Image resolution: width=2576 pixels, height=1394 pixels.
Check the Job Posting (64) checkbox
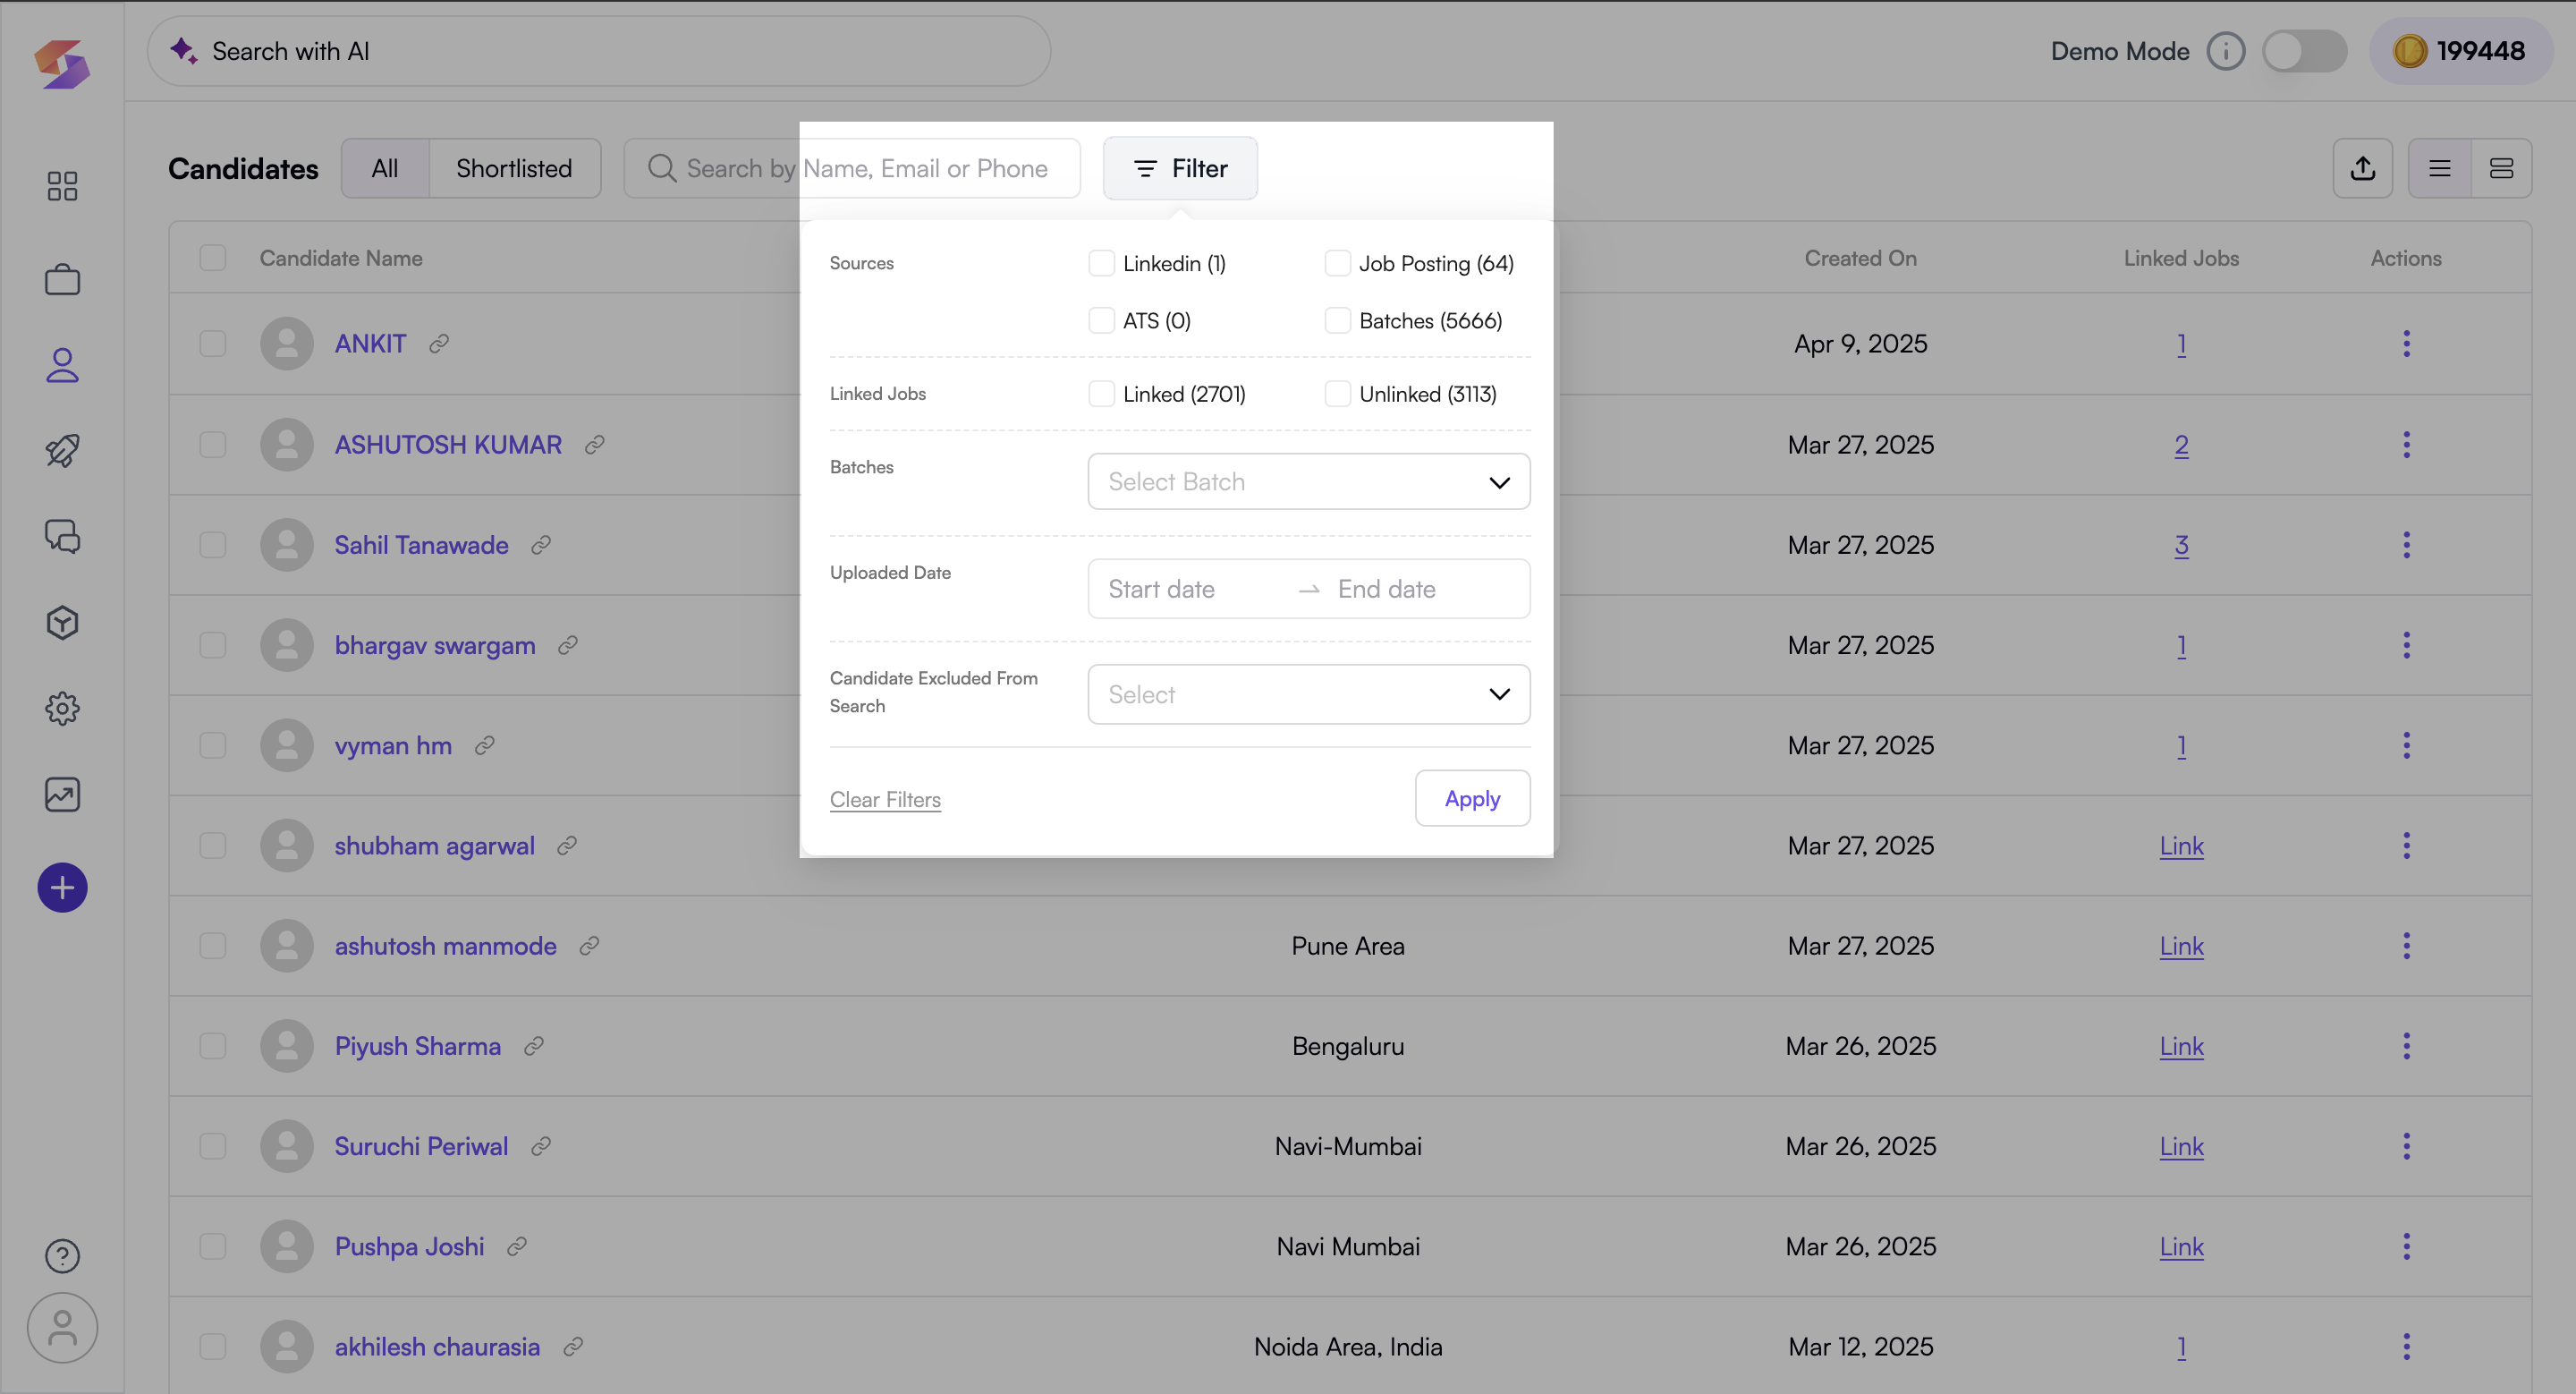click(x=1337, y=263)
